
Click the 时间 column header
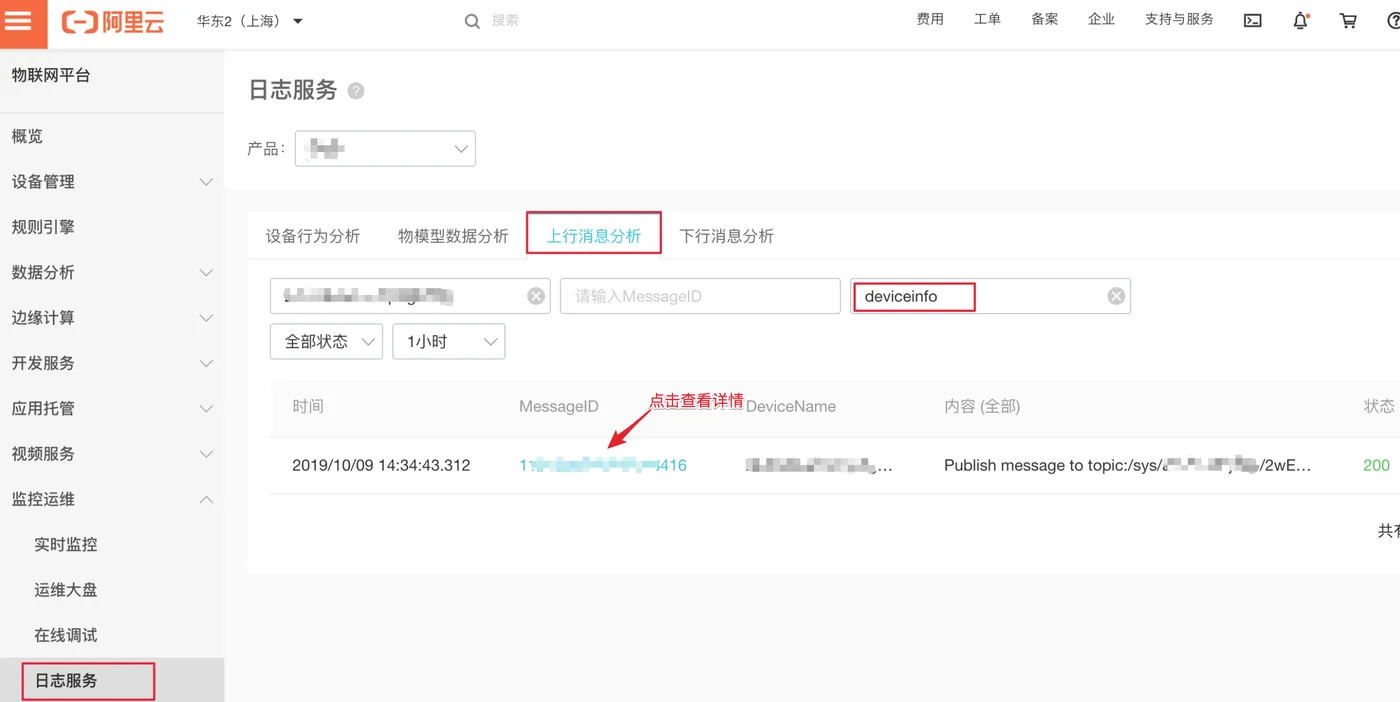point(308,407)
